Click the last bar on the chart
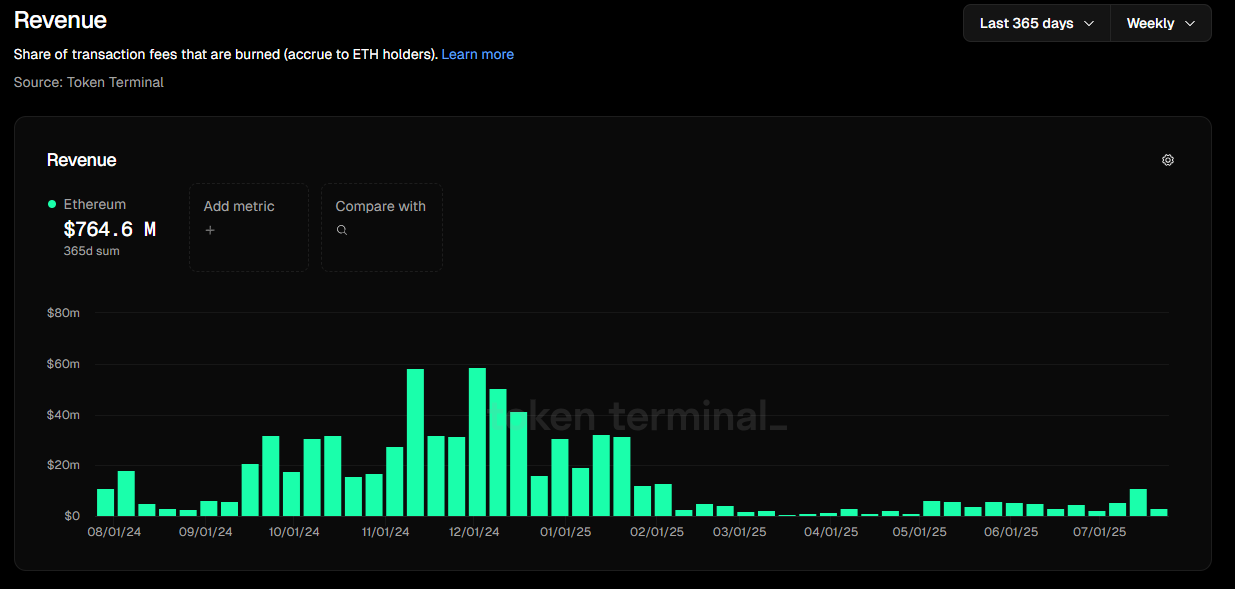Viewport: 1235px width, 589px height. [1159, 512]
